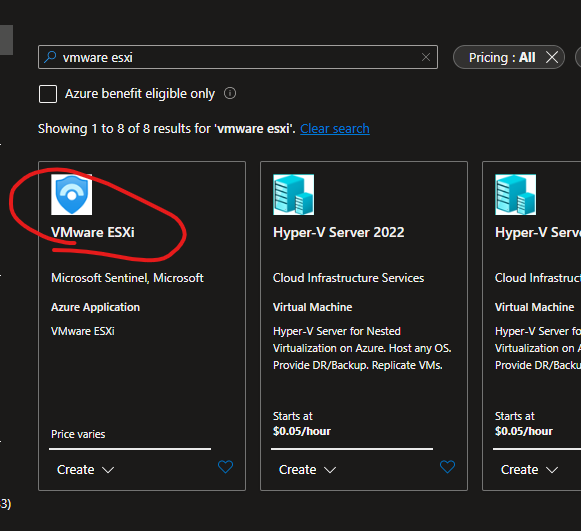
Task: Remove the Pricing : All filter
Action: [x=552, y=57]
